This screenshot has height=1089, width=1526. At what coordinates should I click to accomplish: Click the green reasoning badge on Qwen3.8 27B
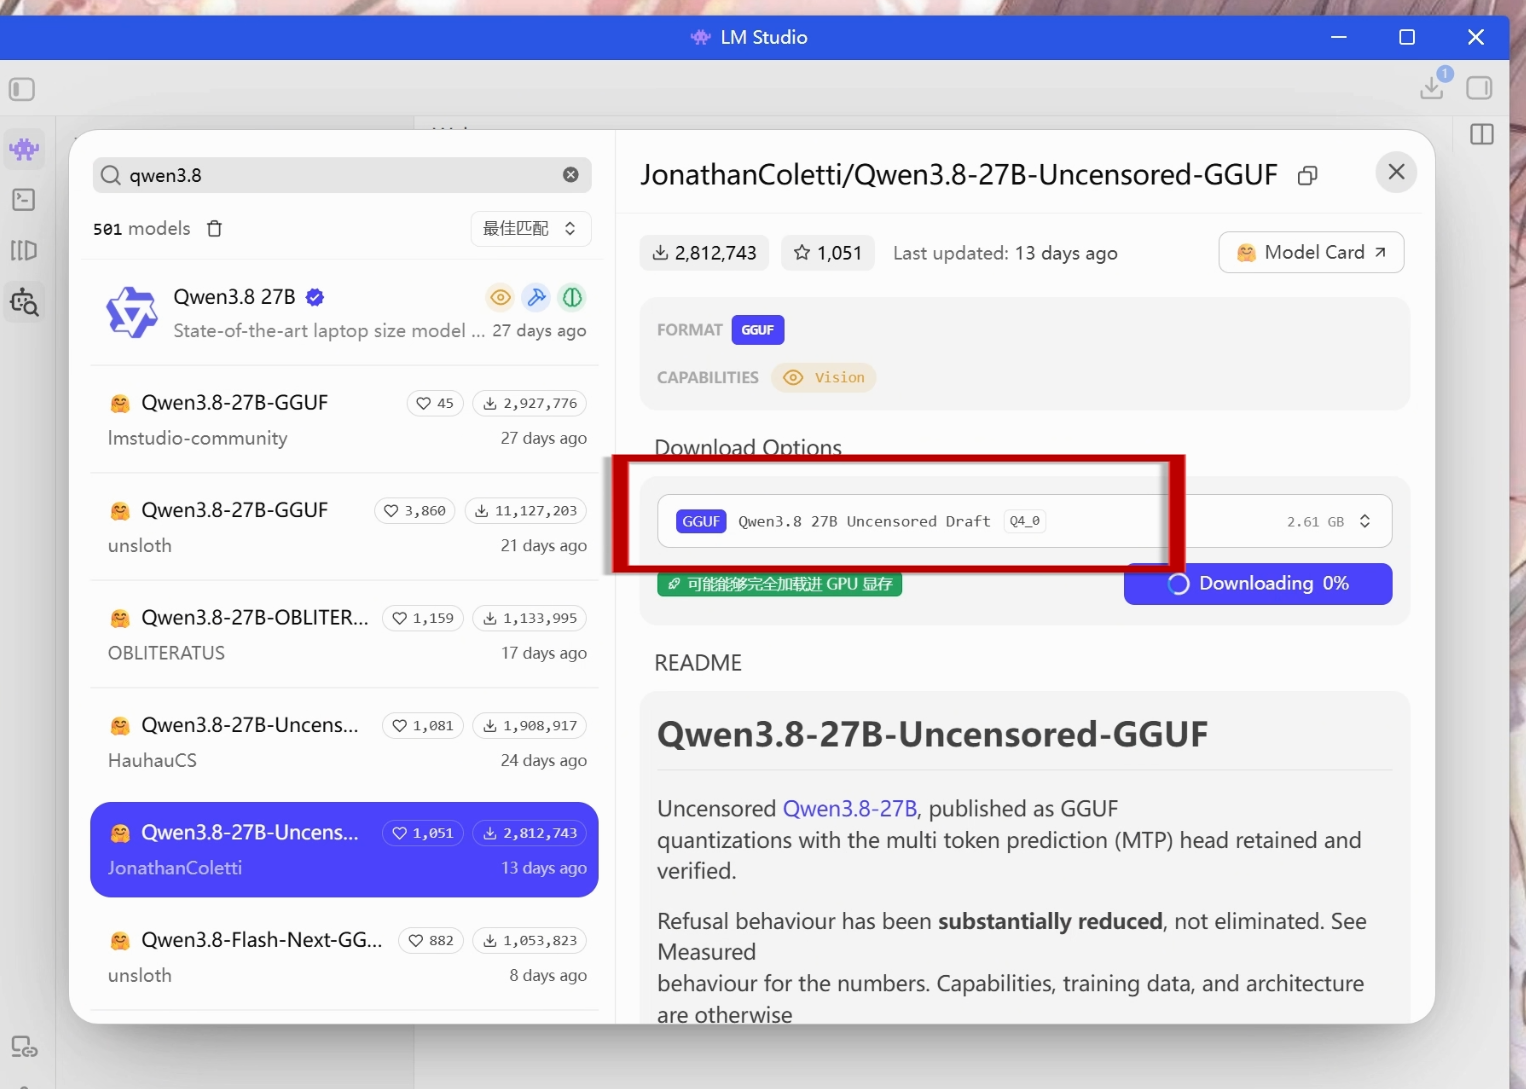coord(573,297)
